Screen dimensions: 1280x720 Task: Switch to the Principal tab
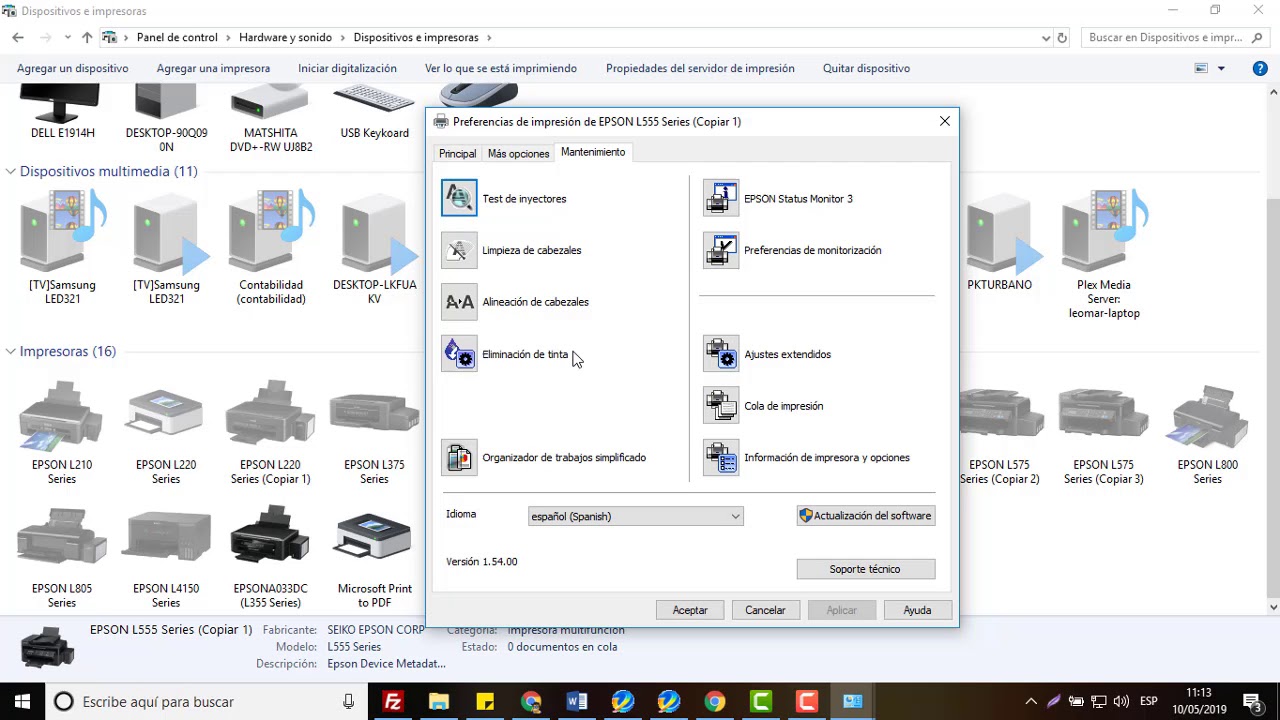coord(457,153)
